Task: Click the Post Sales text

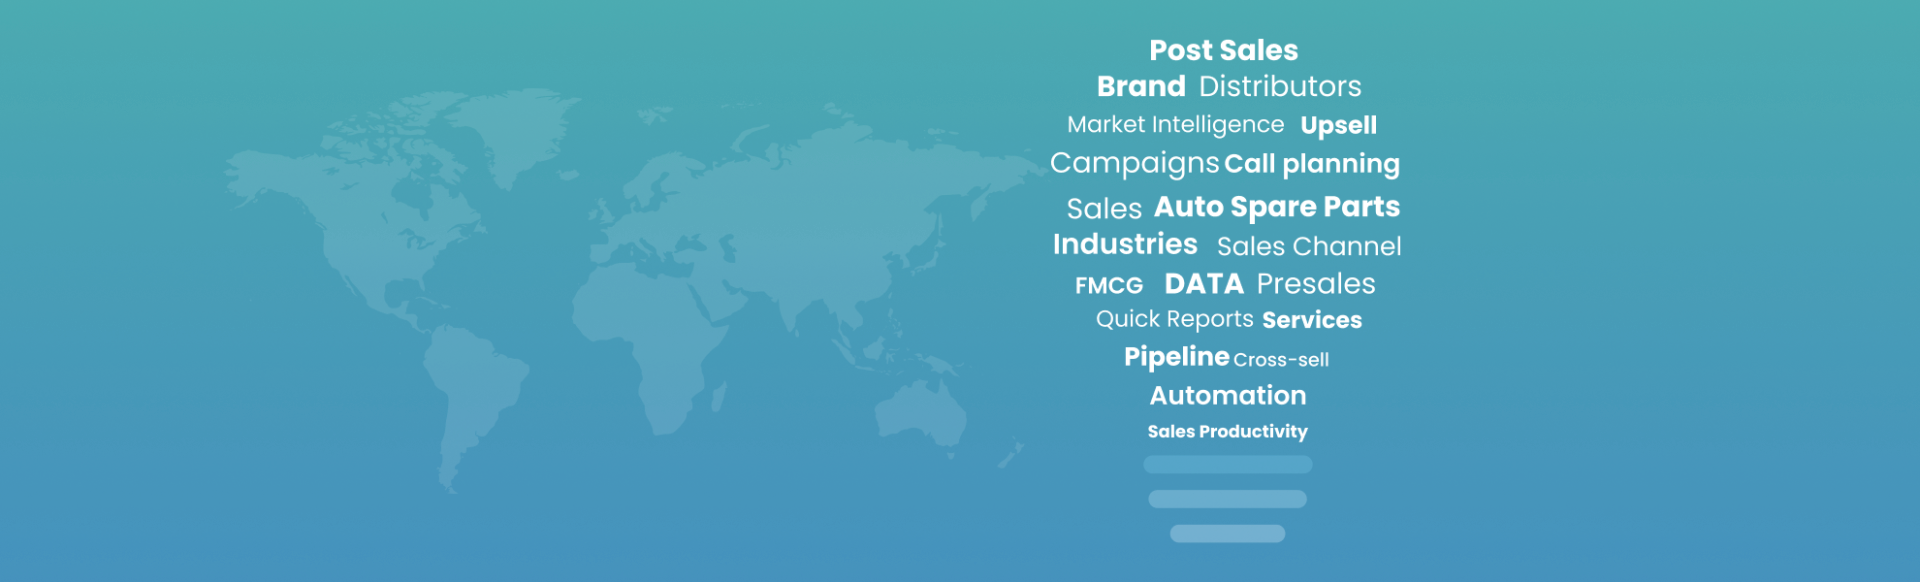Action: 1223,50
